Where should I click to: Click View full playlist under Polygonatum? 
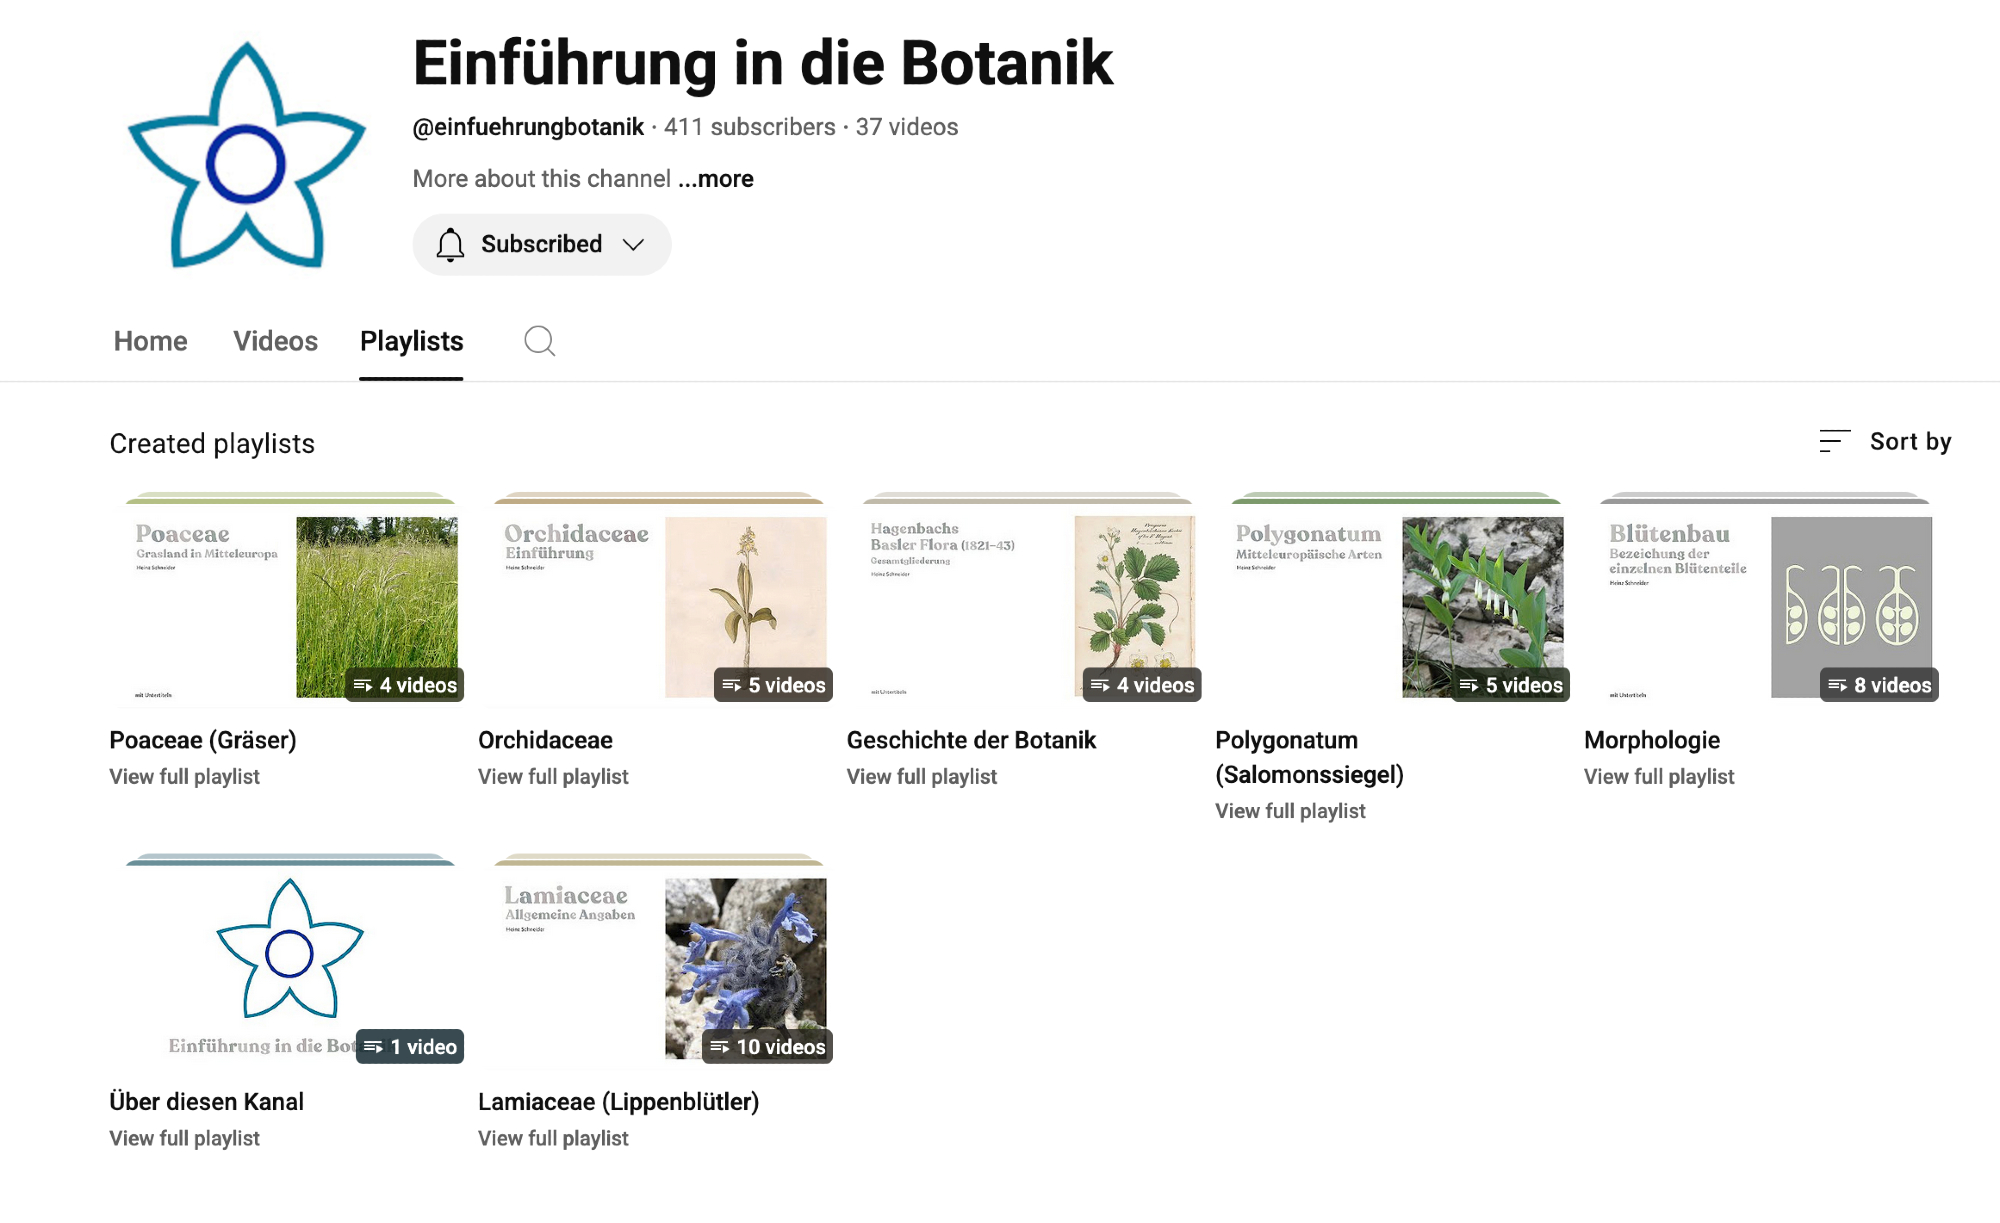click(x=1290, y=811)
